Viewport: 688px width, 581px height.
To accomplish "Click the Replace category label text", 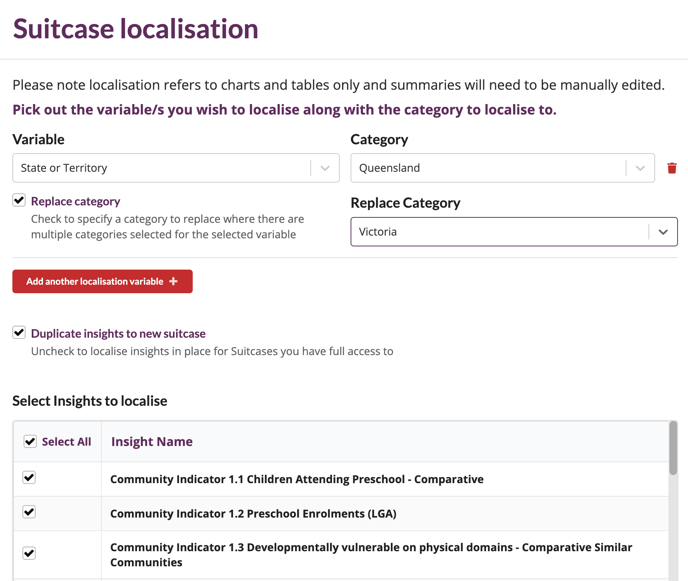I will pos(75,201).
